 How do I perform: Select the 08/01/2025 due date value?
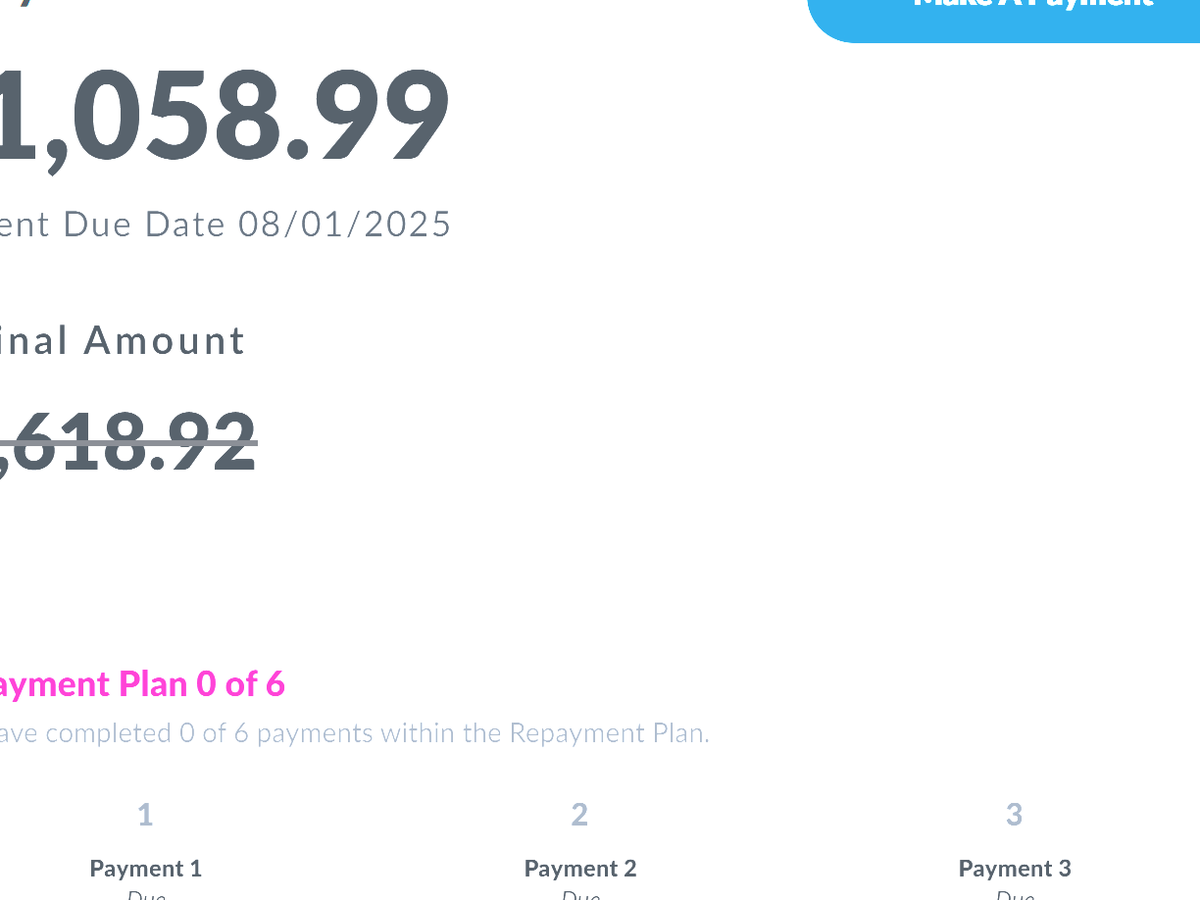345,224
